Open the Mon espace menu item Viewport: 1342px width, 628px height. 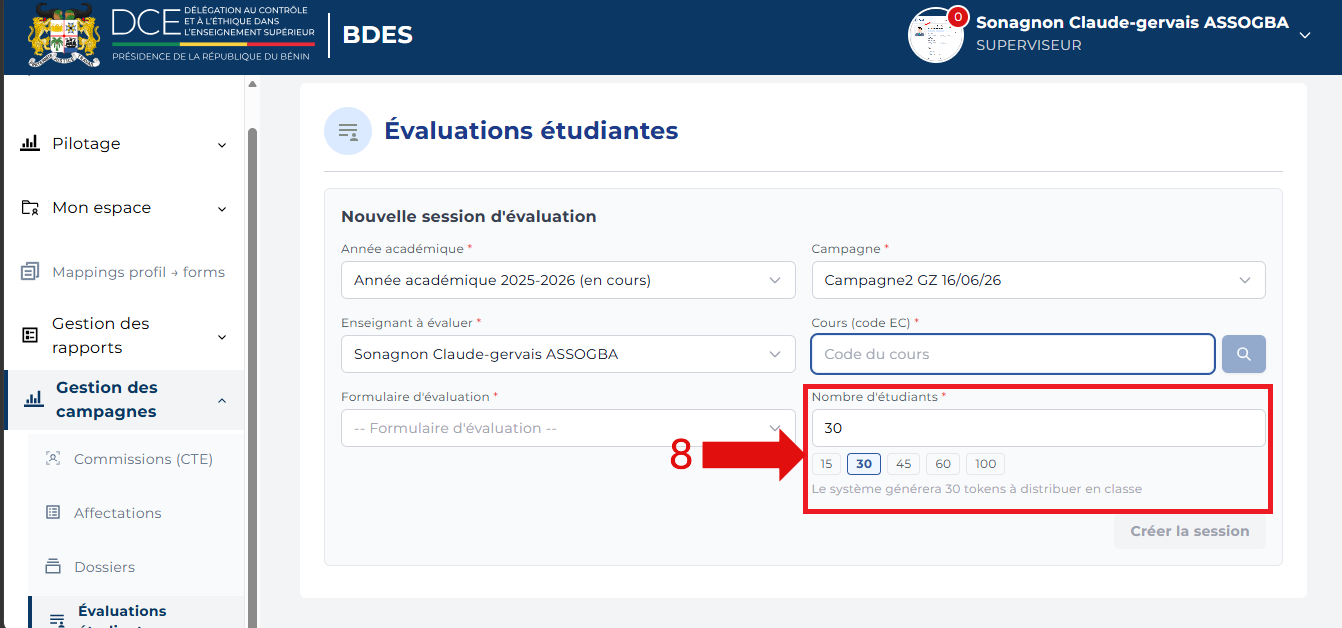pos(124,208)
